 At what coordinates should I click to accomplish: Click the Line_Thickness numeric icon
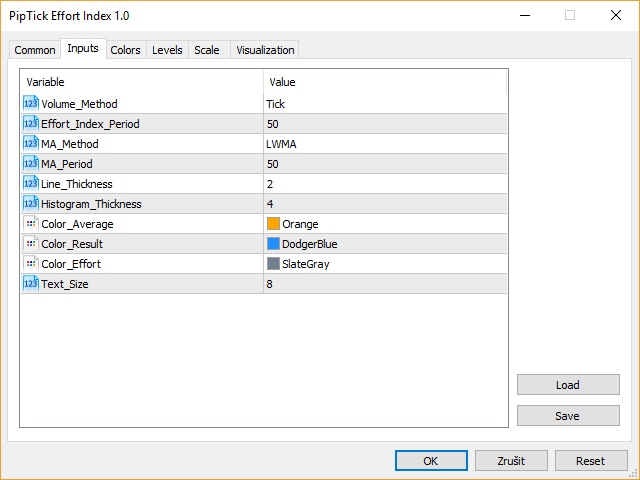point(30,184)
